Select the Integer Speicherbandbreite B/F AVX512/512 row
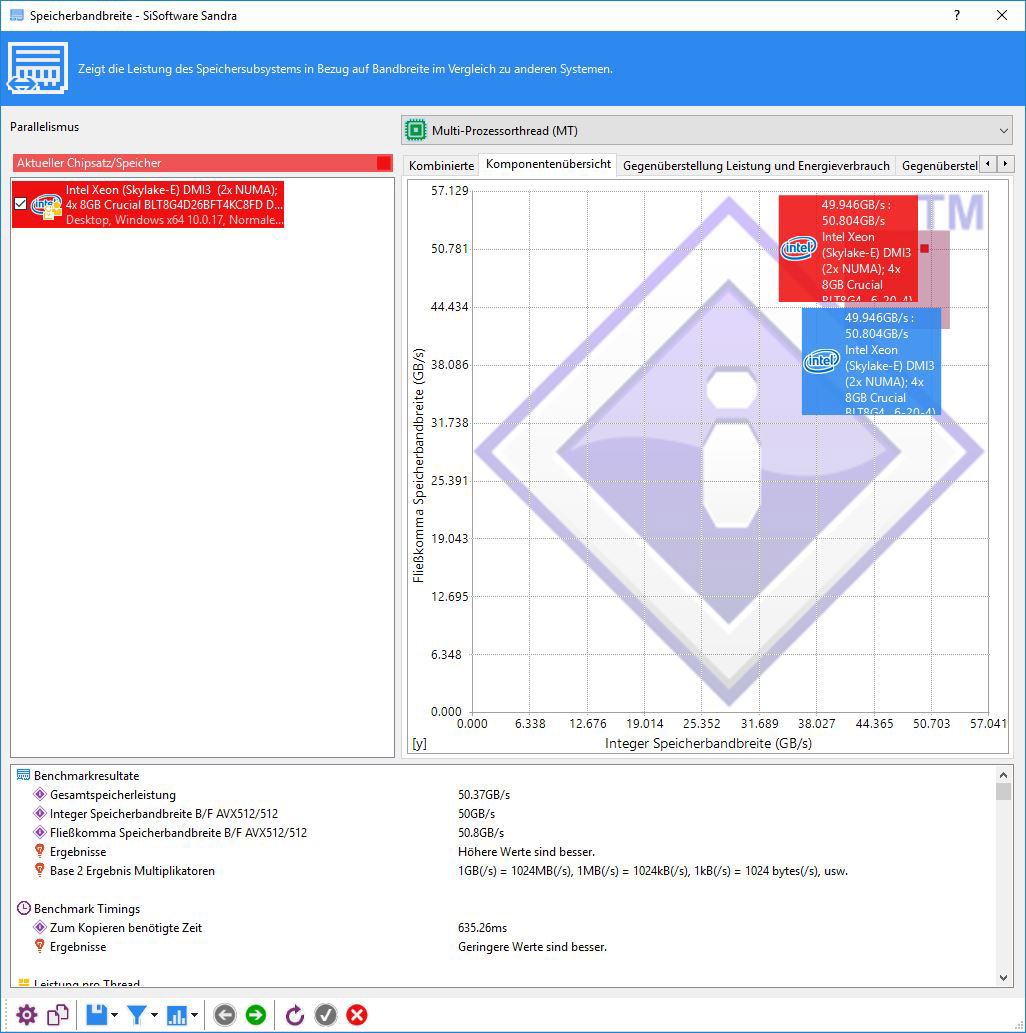1026x1033 pixels. (504, 813)
